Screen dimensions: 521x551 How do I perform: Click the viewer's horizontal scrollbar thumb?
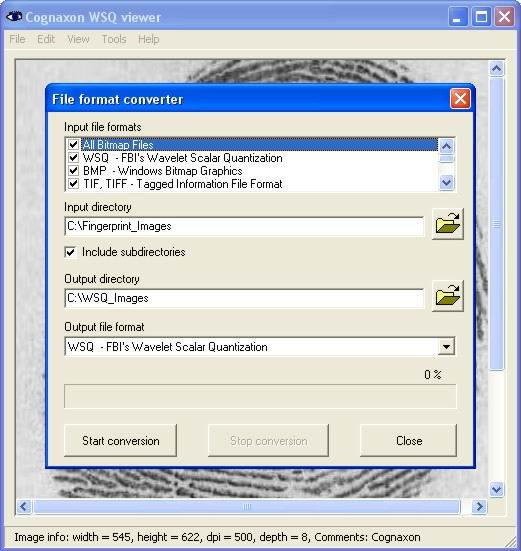247,507
